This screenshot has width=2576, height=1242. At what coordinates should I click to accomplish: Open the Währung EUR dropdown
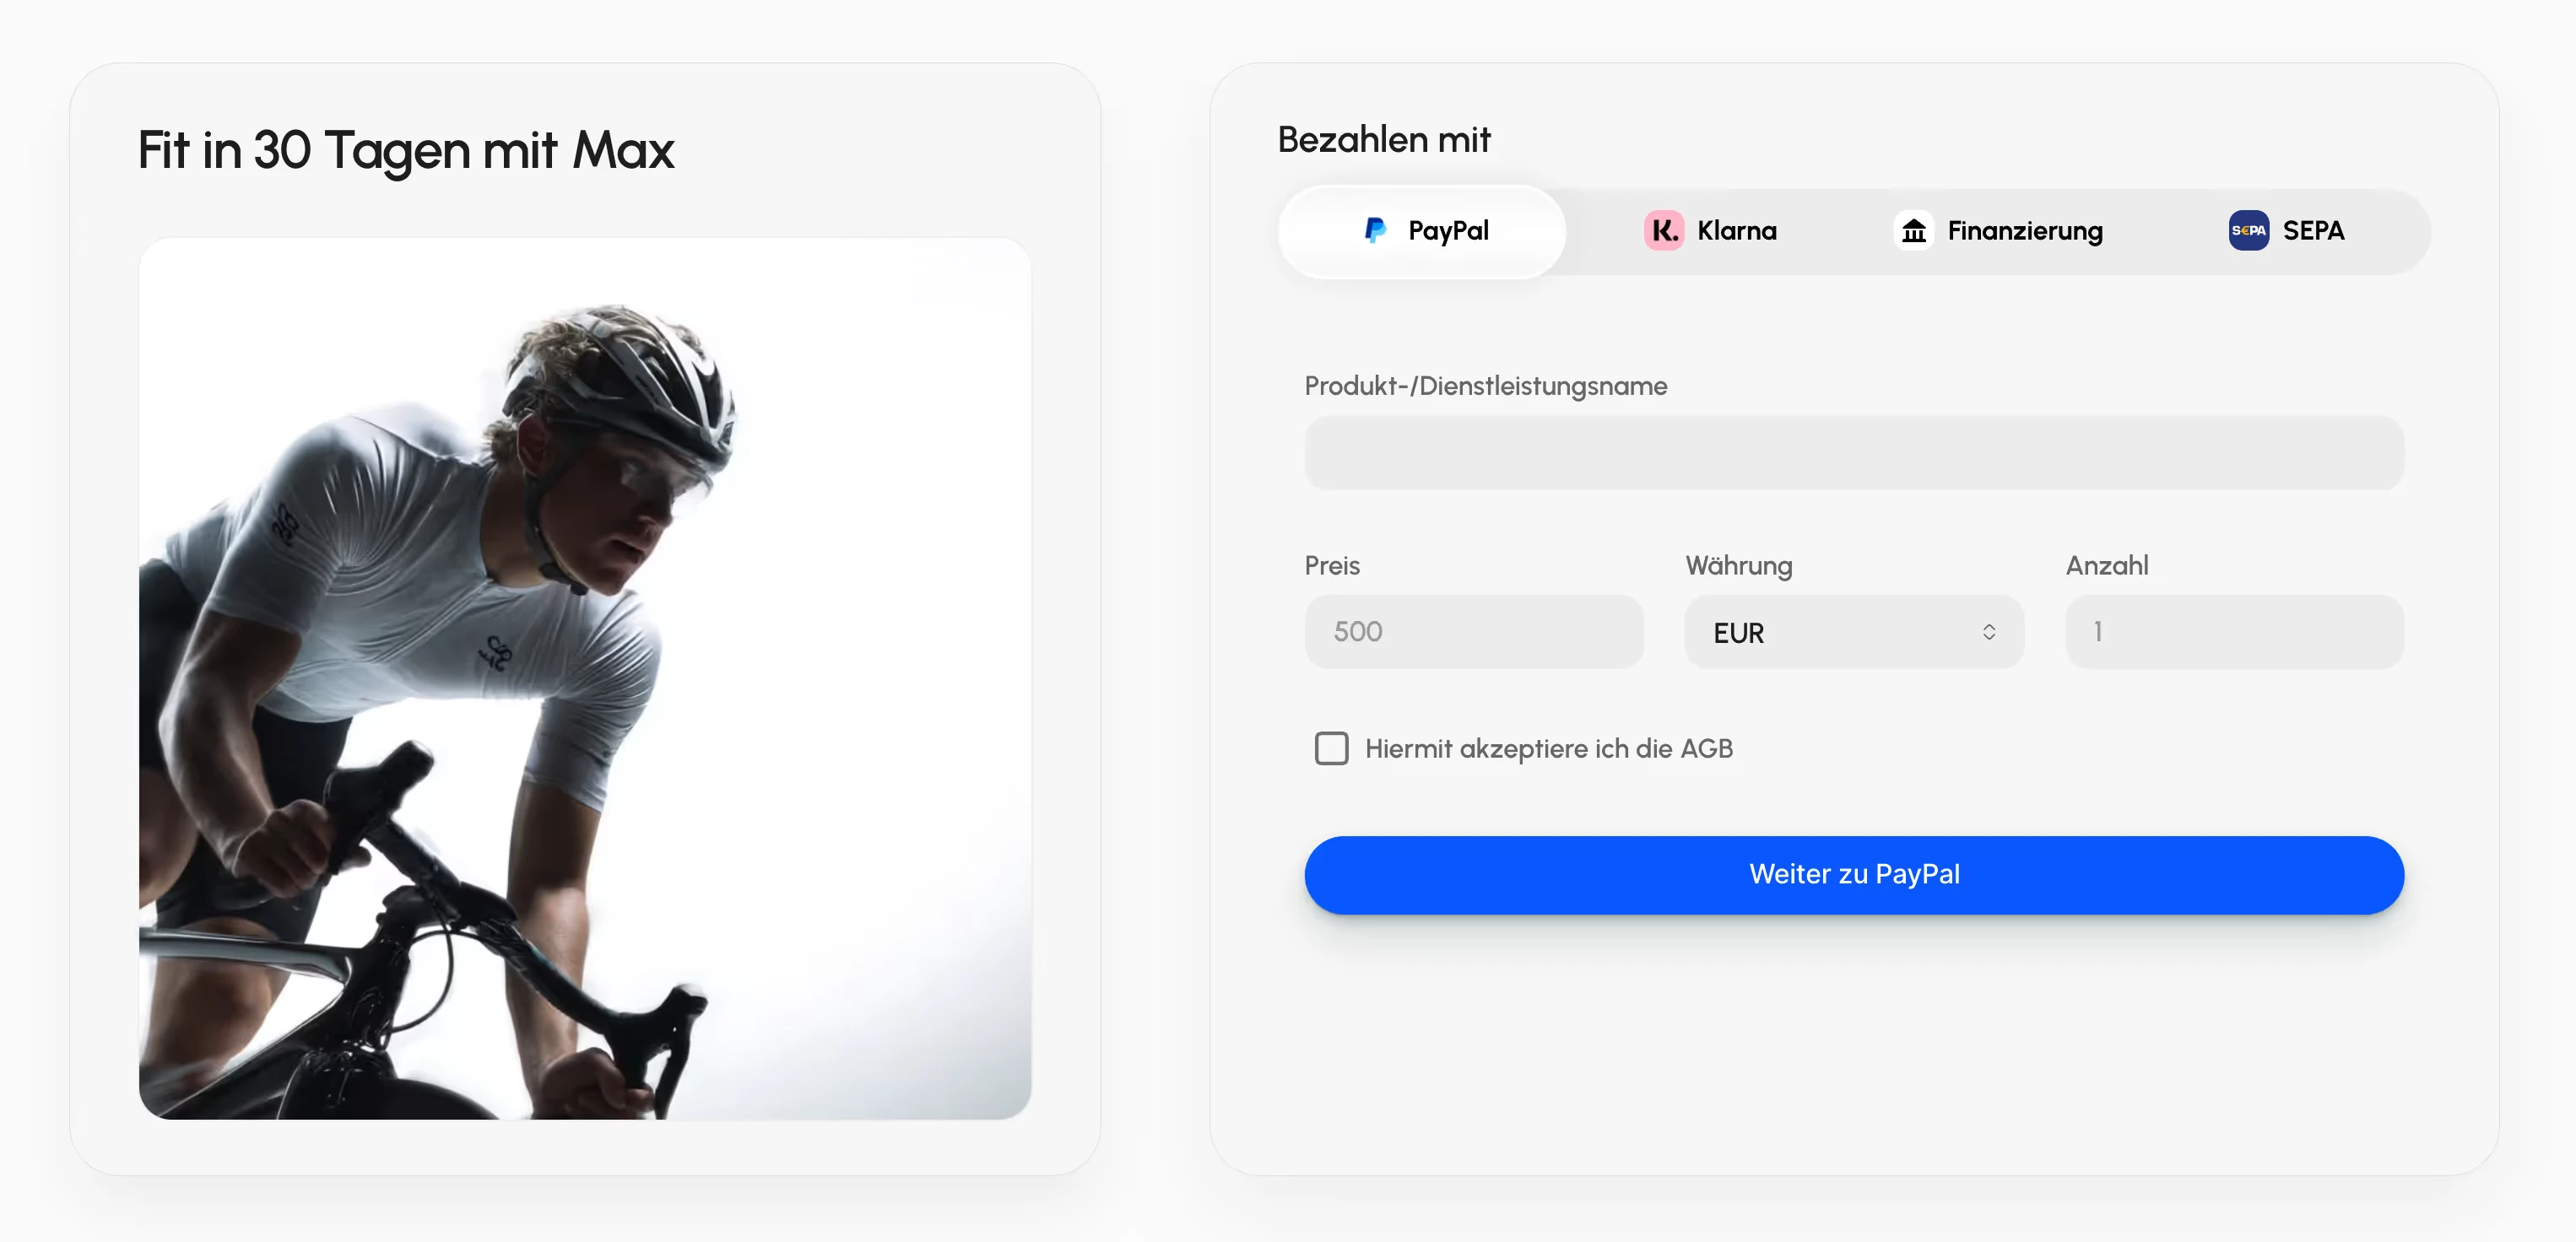click(1853, 632)
